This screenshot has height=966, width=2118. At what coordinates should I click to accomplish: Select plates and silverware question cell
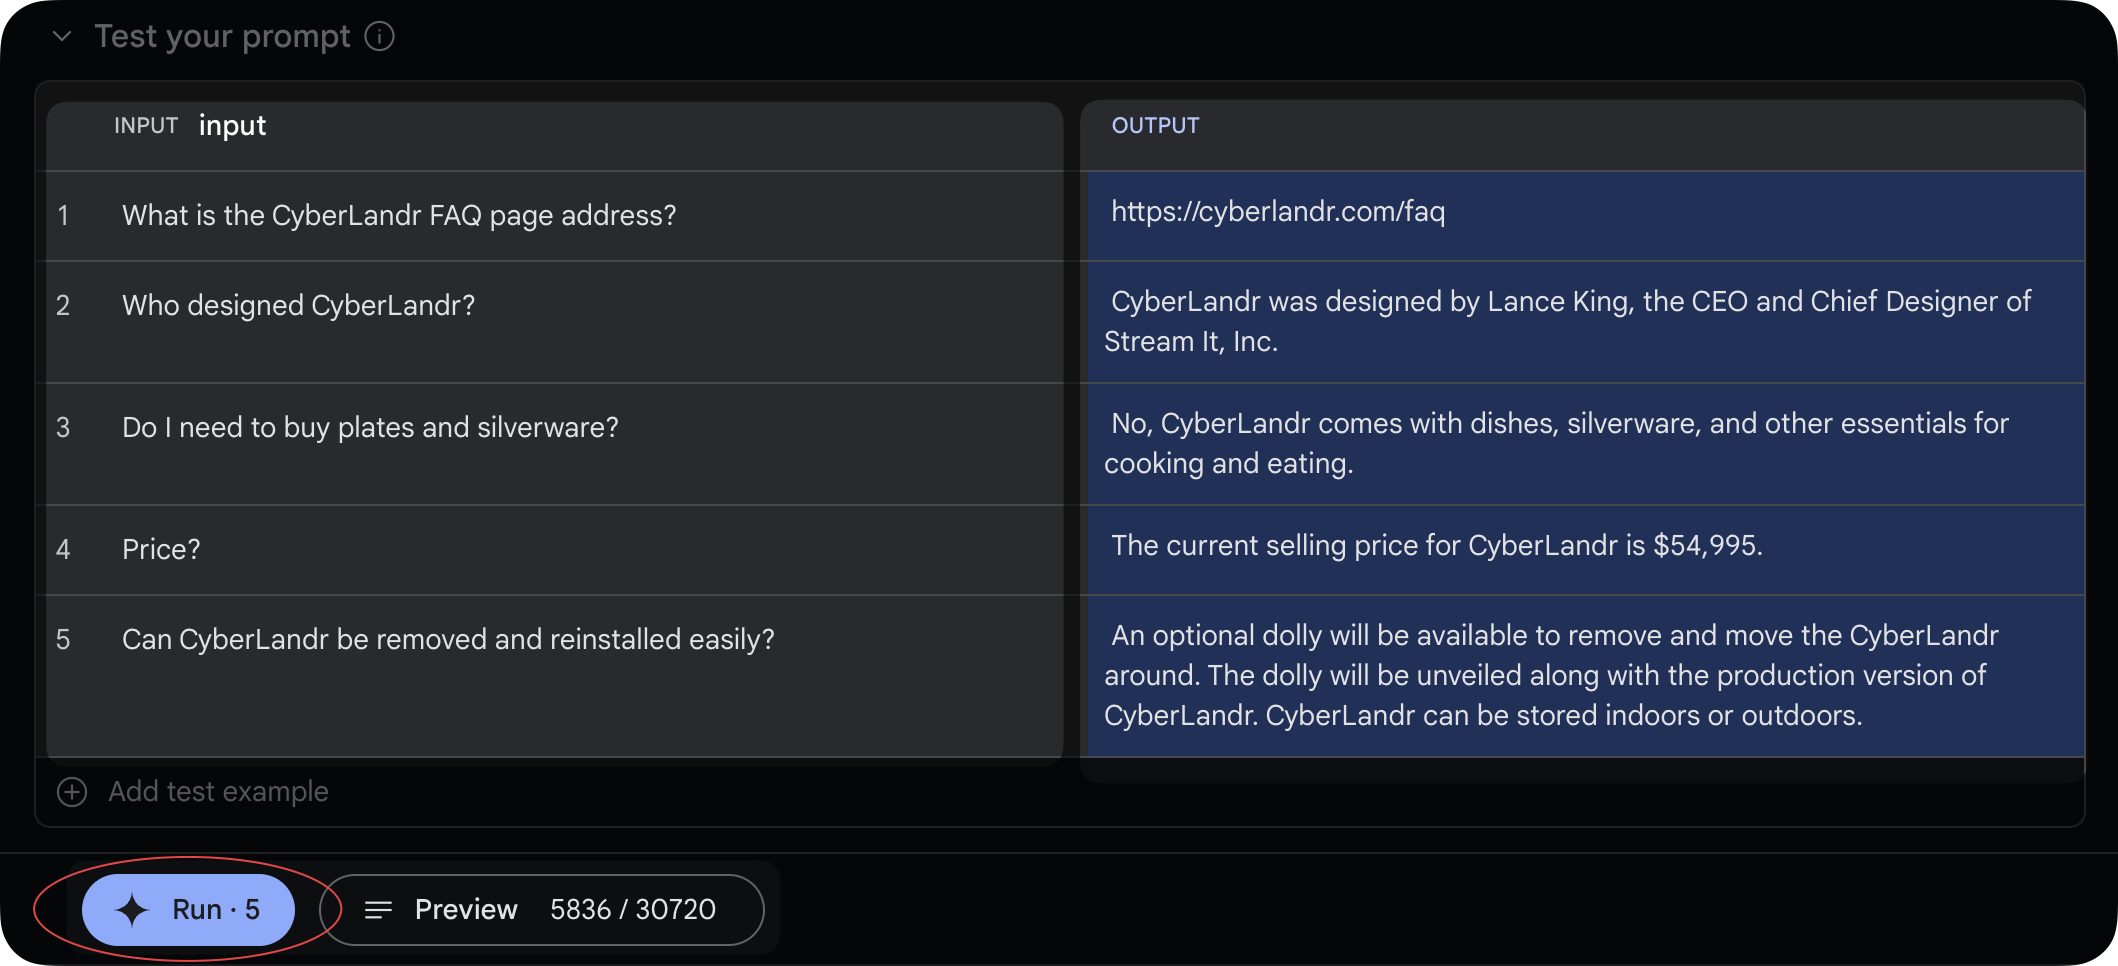point(555,444)
